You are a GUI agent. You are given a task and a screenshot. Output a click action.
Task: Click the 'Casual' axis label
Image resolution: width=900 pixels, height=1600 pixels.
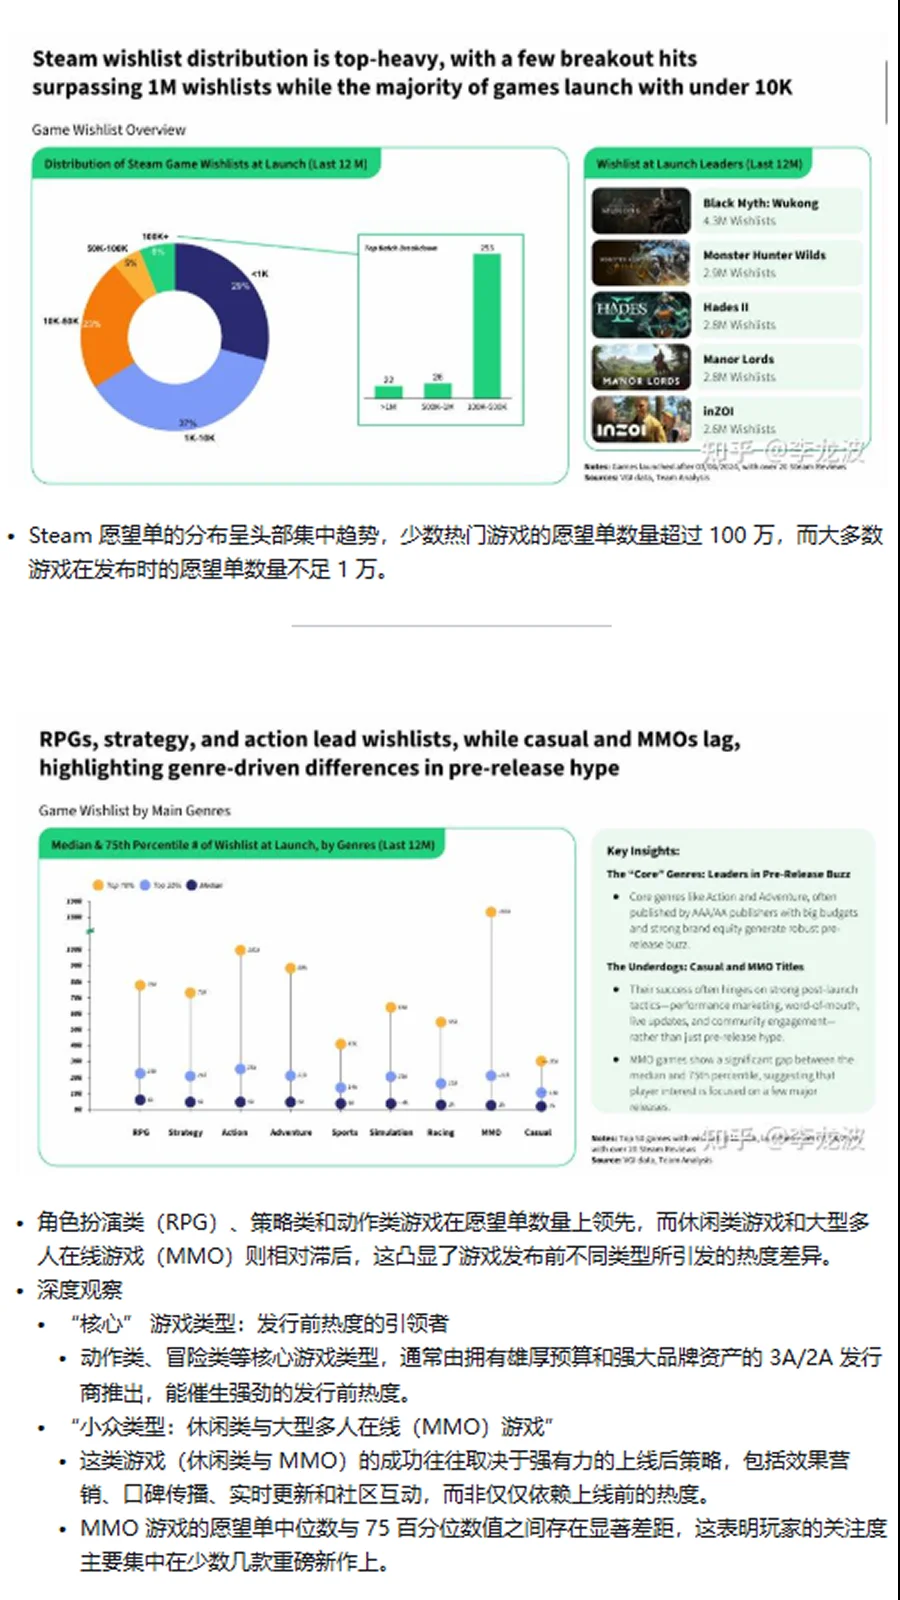click(538, 1133)
